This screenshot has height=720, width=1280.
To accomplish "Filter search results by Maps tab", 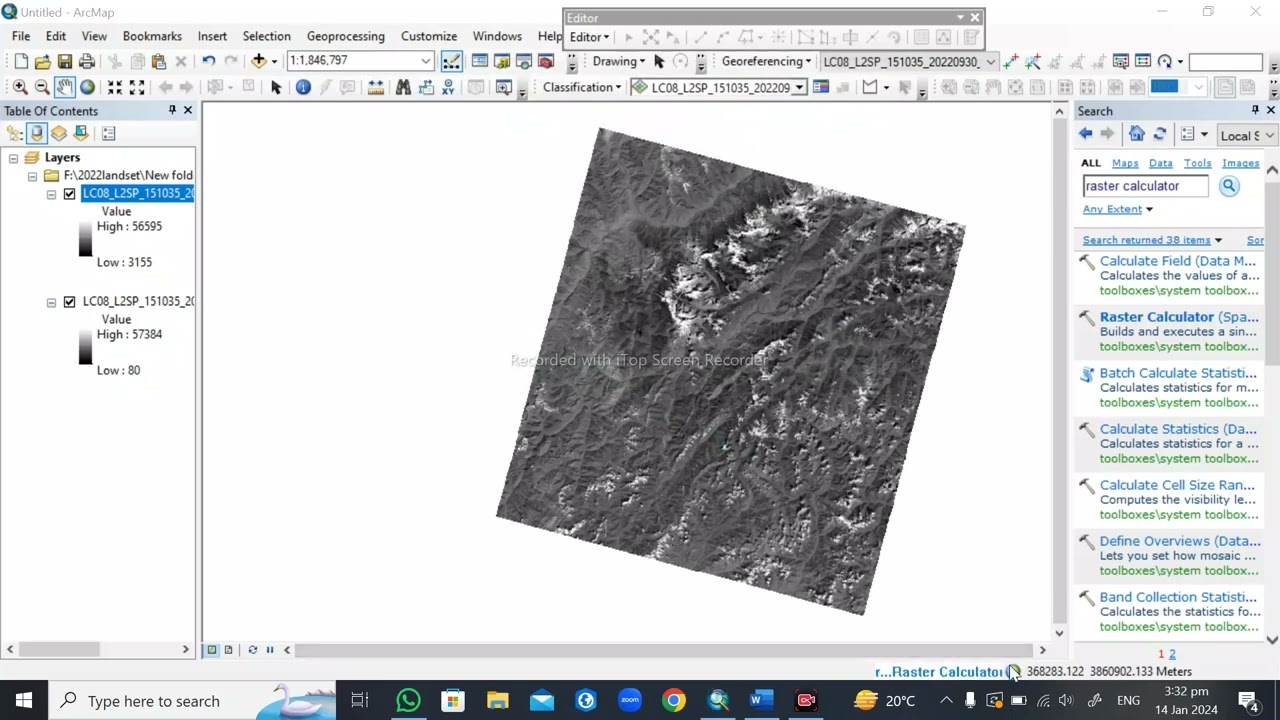I will tap(1125, 163).
